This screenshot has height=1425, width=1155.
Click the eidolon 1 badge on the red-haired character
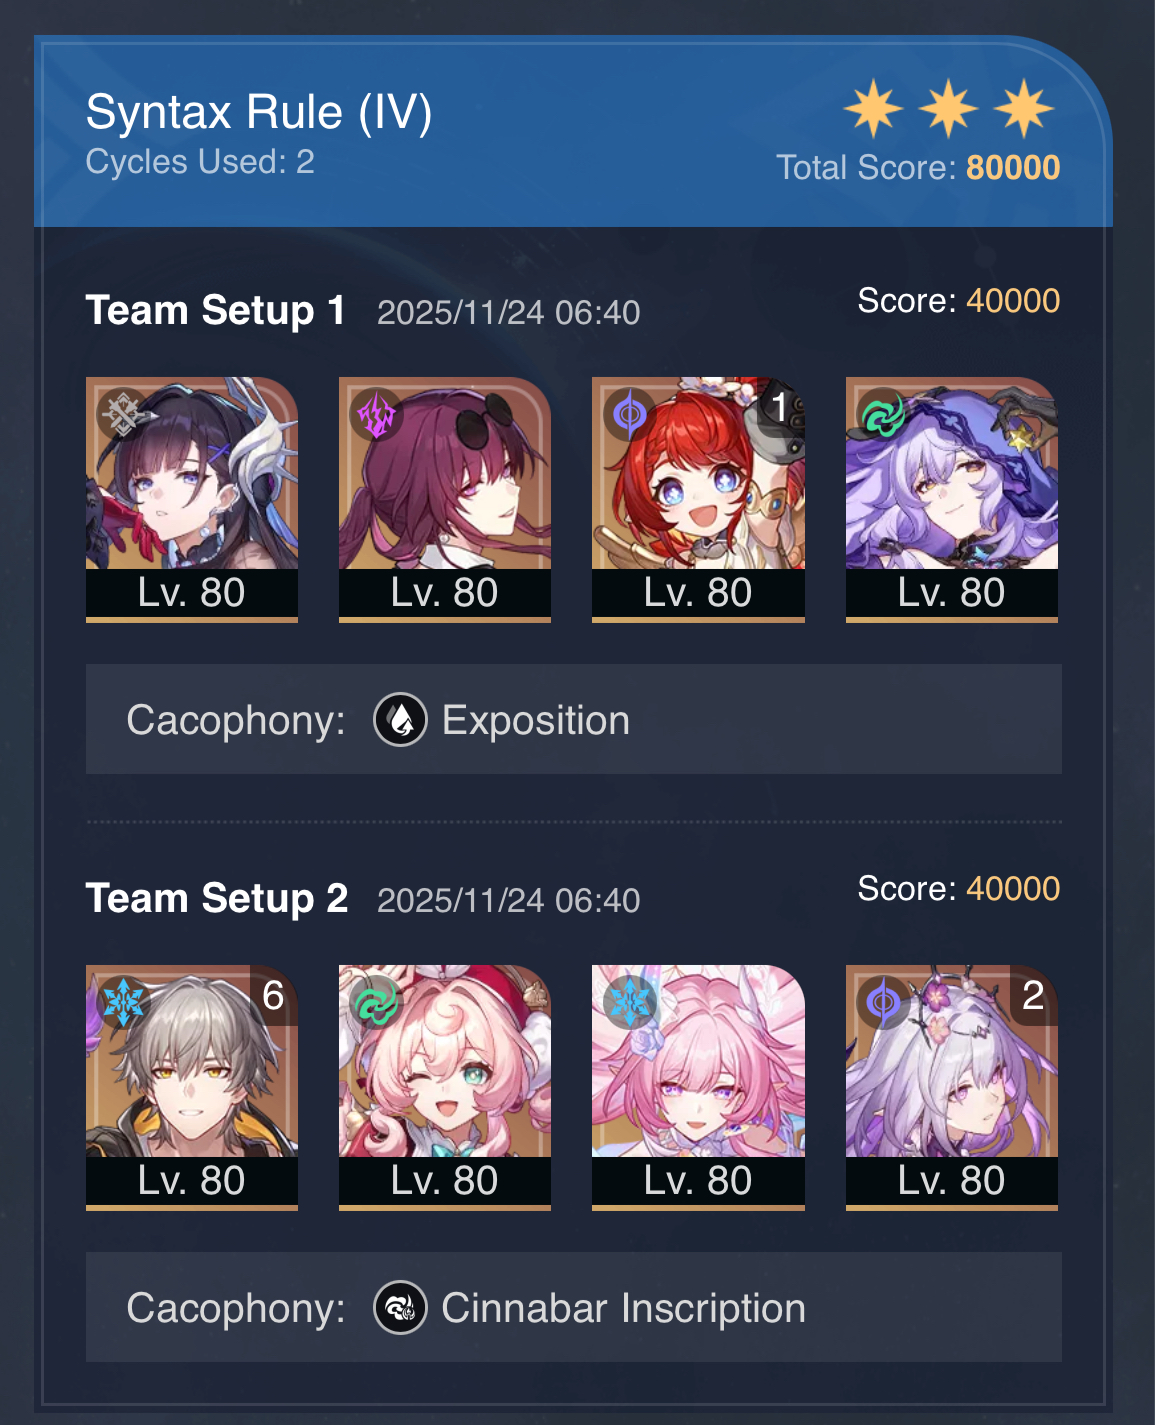pos(780,407)
